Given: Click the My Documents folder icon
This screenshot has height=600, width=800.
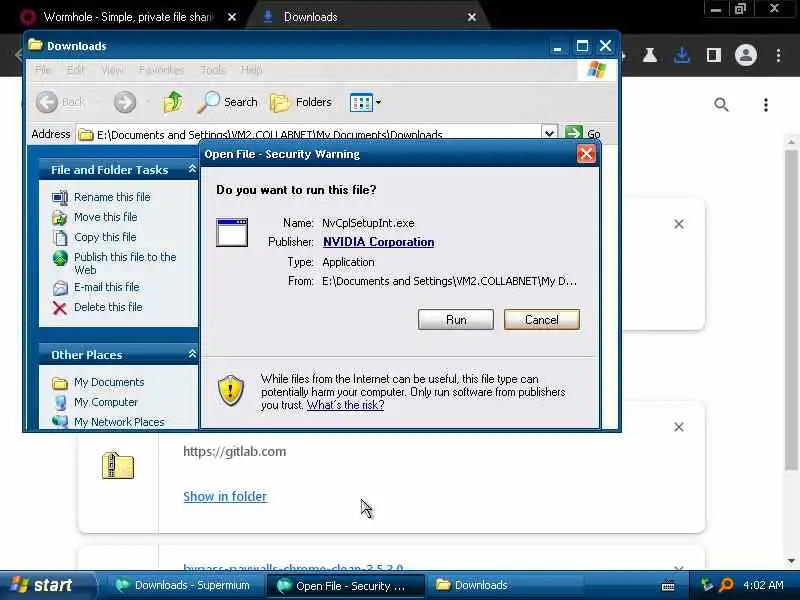Looking at the screenshot, I should (x=60, y=383).
